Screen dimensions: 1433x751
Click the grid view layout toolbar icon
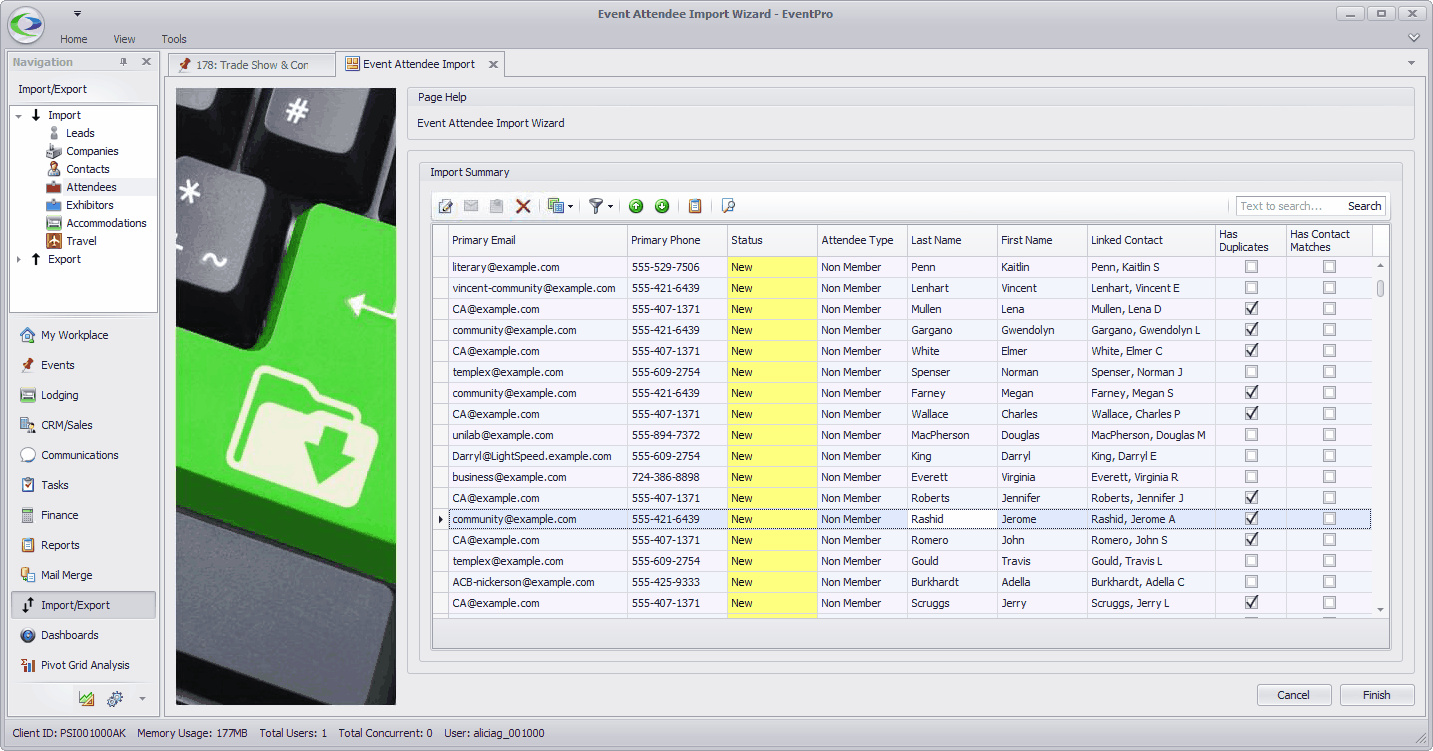pyautogui.click(x=556, y=206)
